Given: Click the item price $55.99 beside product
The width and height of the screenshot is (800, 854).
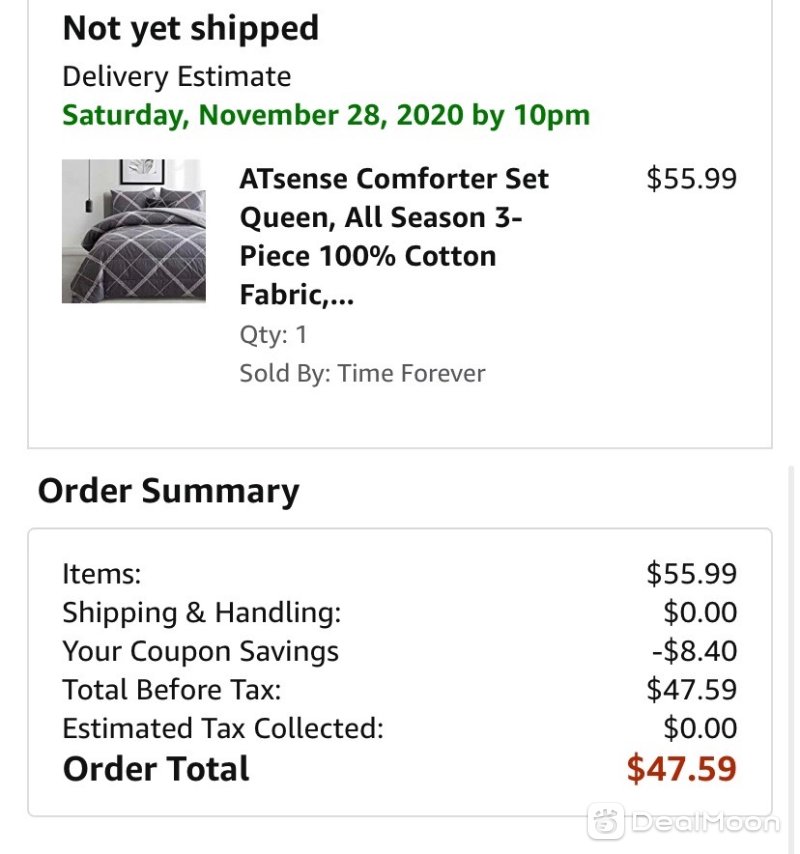Looking at the screenshot, I should pyautogui.click(x=692, y=179).
